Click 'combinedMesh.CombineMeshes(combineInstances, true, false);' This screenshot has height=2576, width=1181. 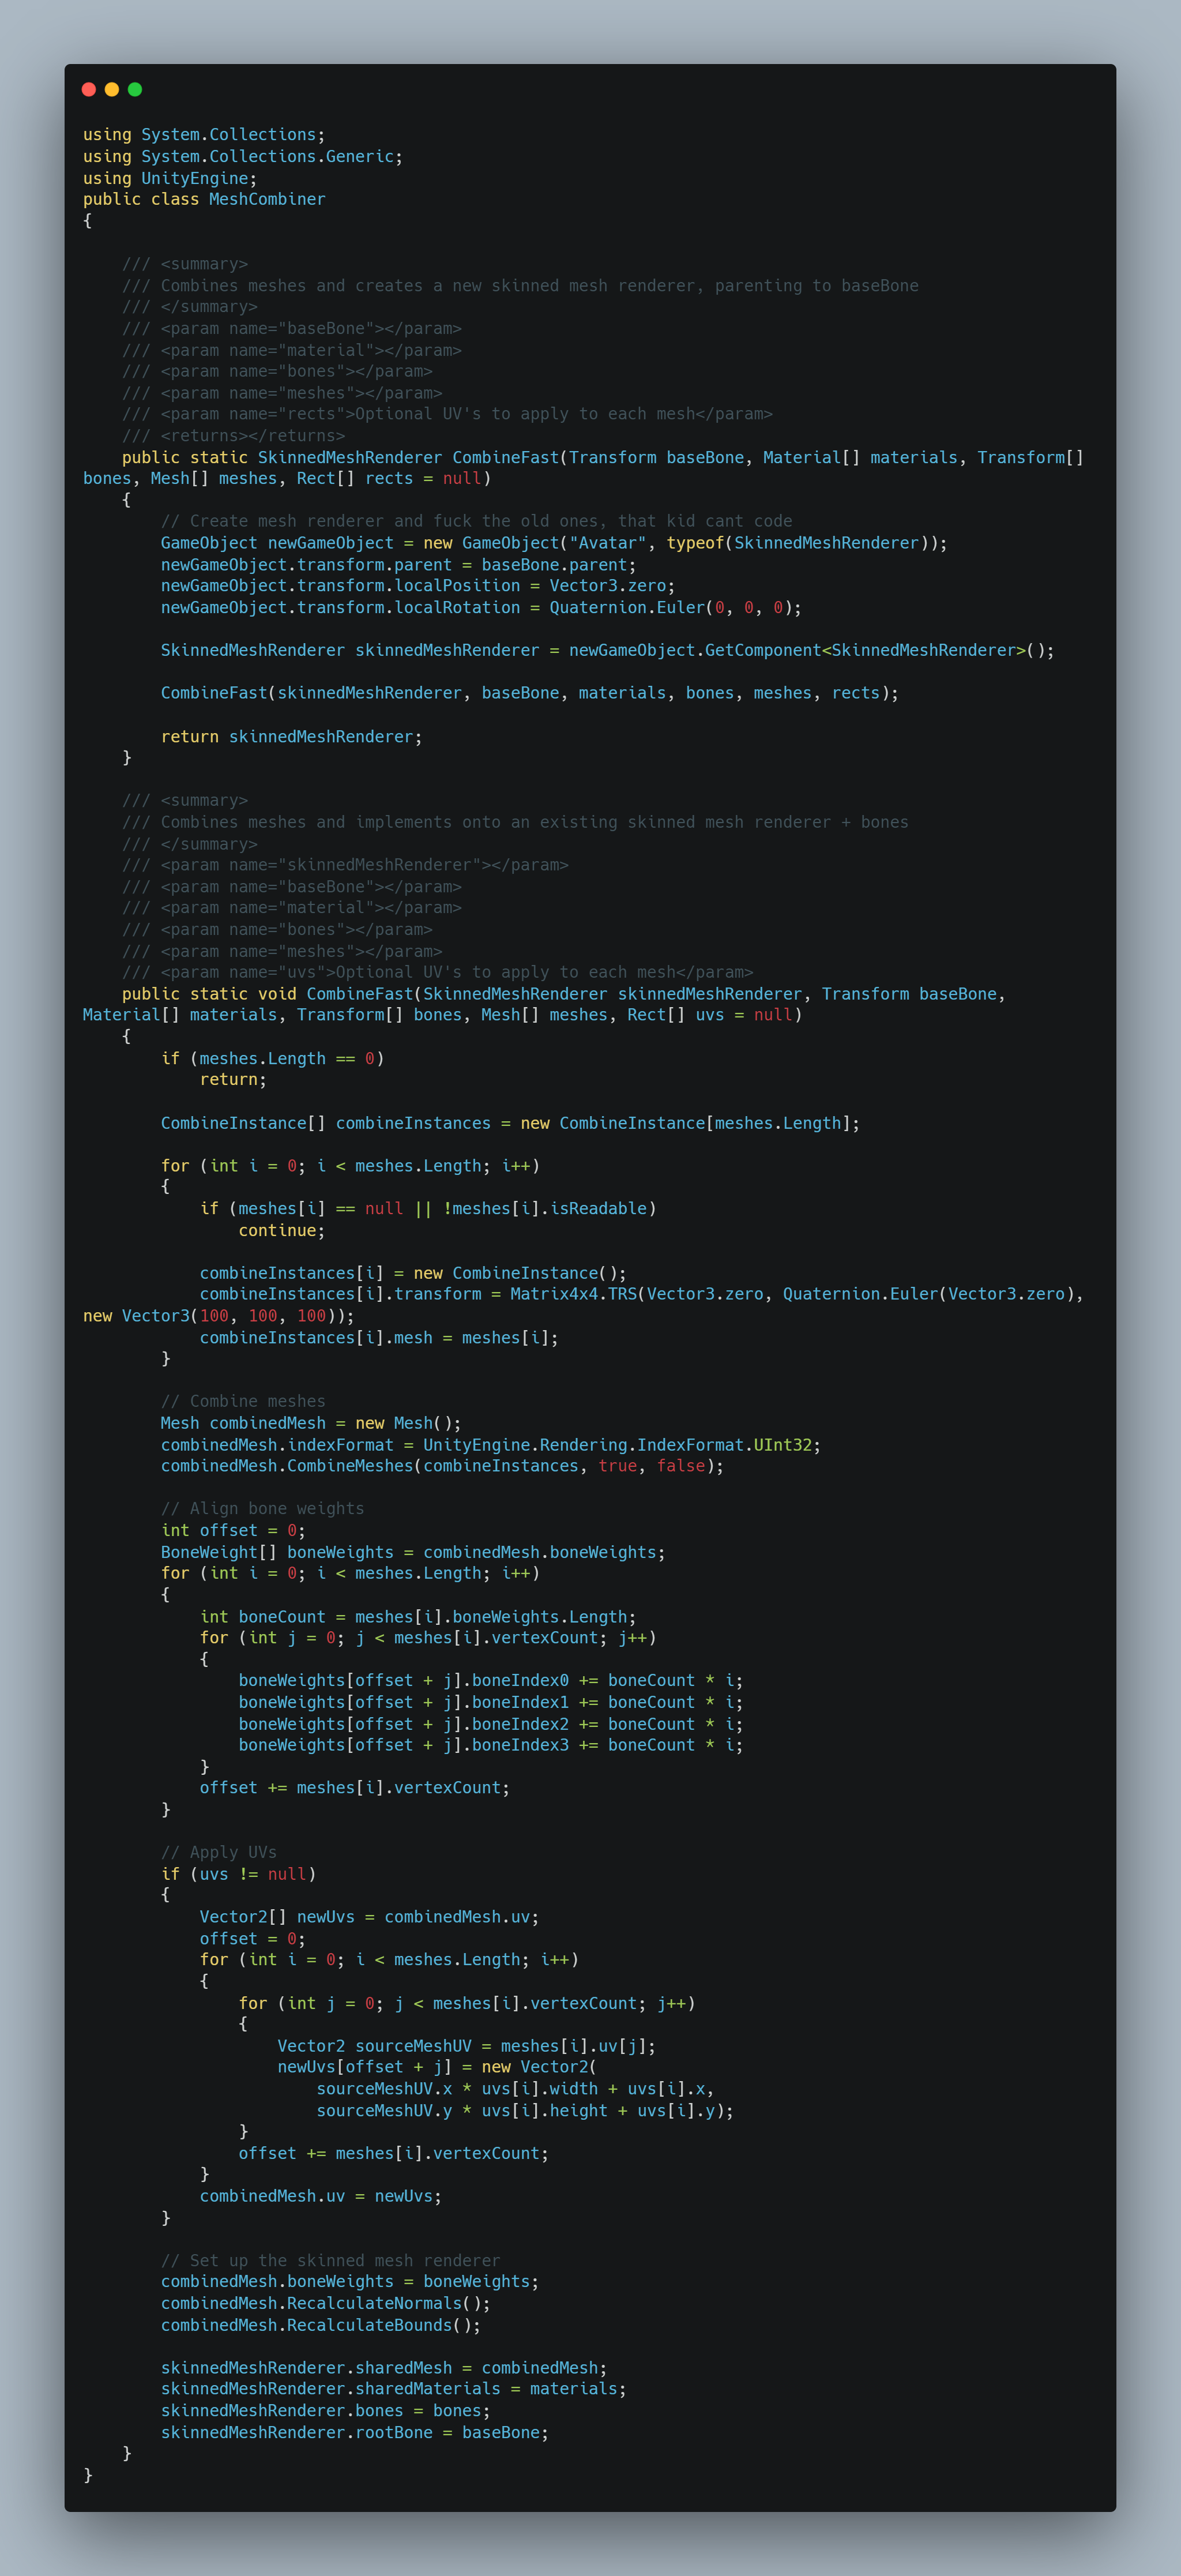(x=442, y=1466)
